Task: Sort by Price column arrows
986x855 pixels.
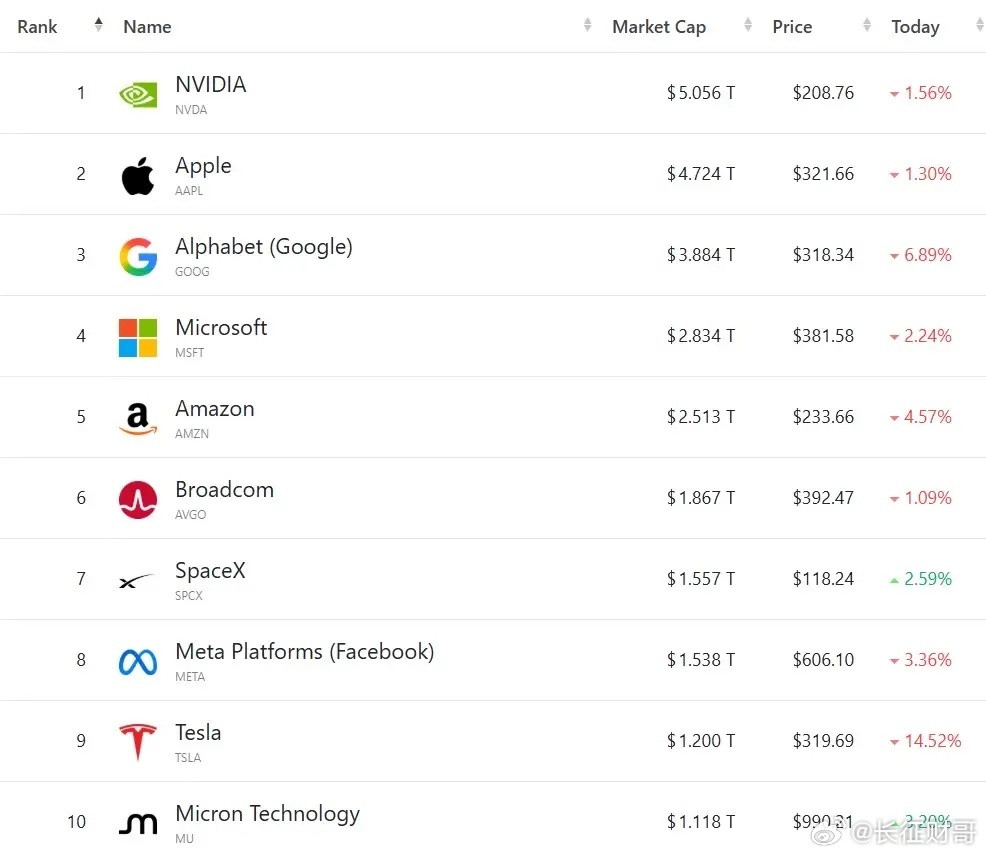Action: click(867, 25)
